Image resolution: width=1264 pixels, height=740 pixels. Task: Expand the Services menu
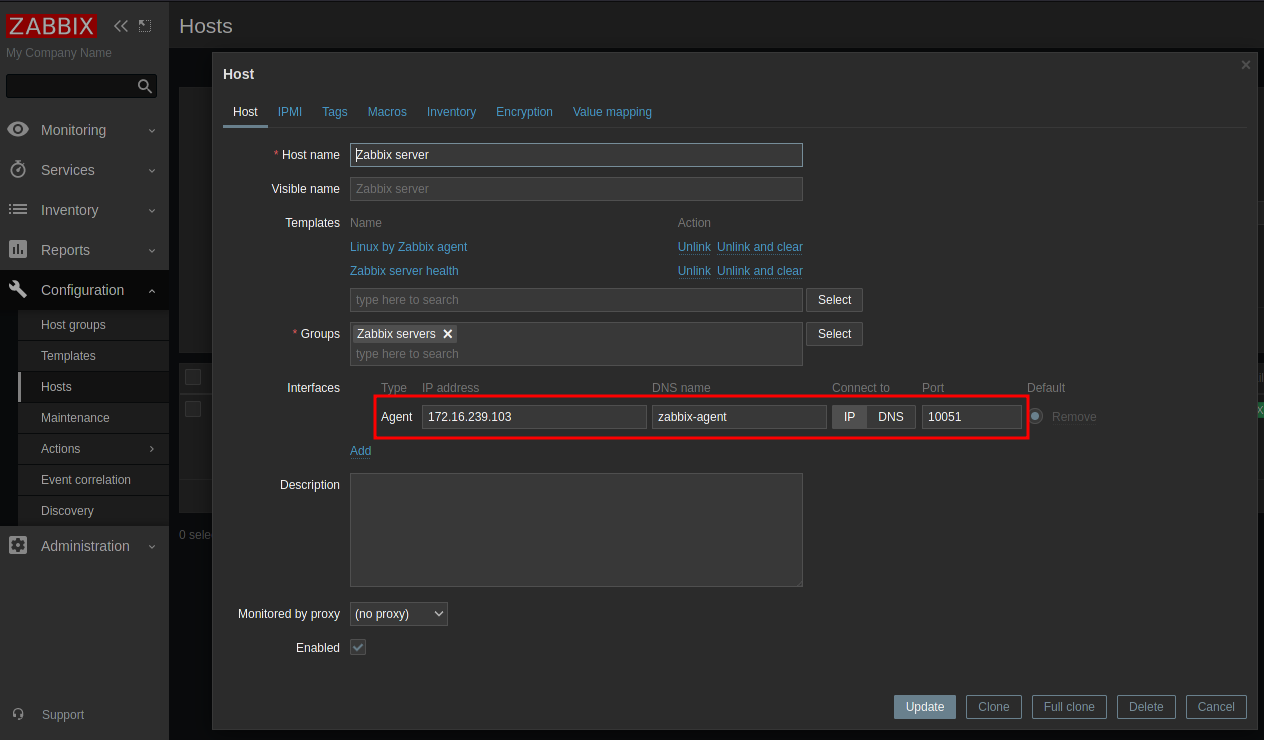point(152,170)
